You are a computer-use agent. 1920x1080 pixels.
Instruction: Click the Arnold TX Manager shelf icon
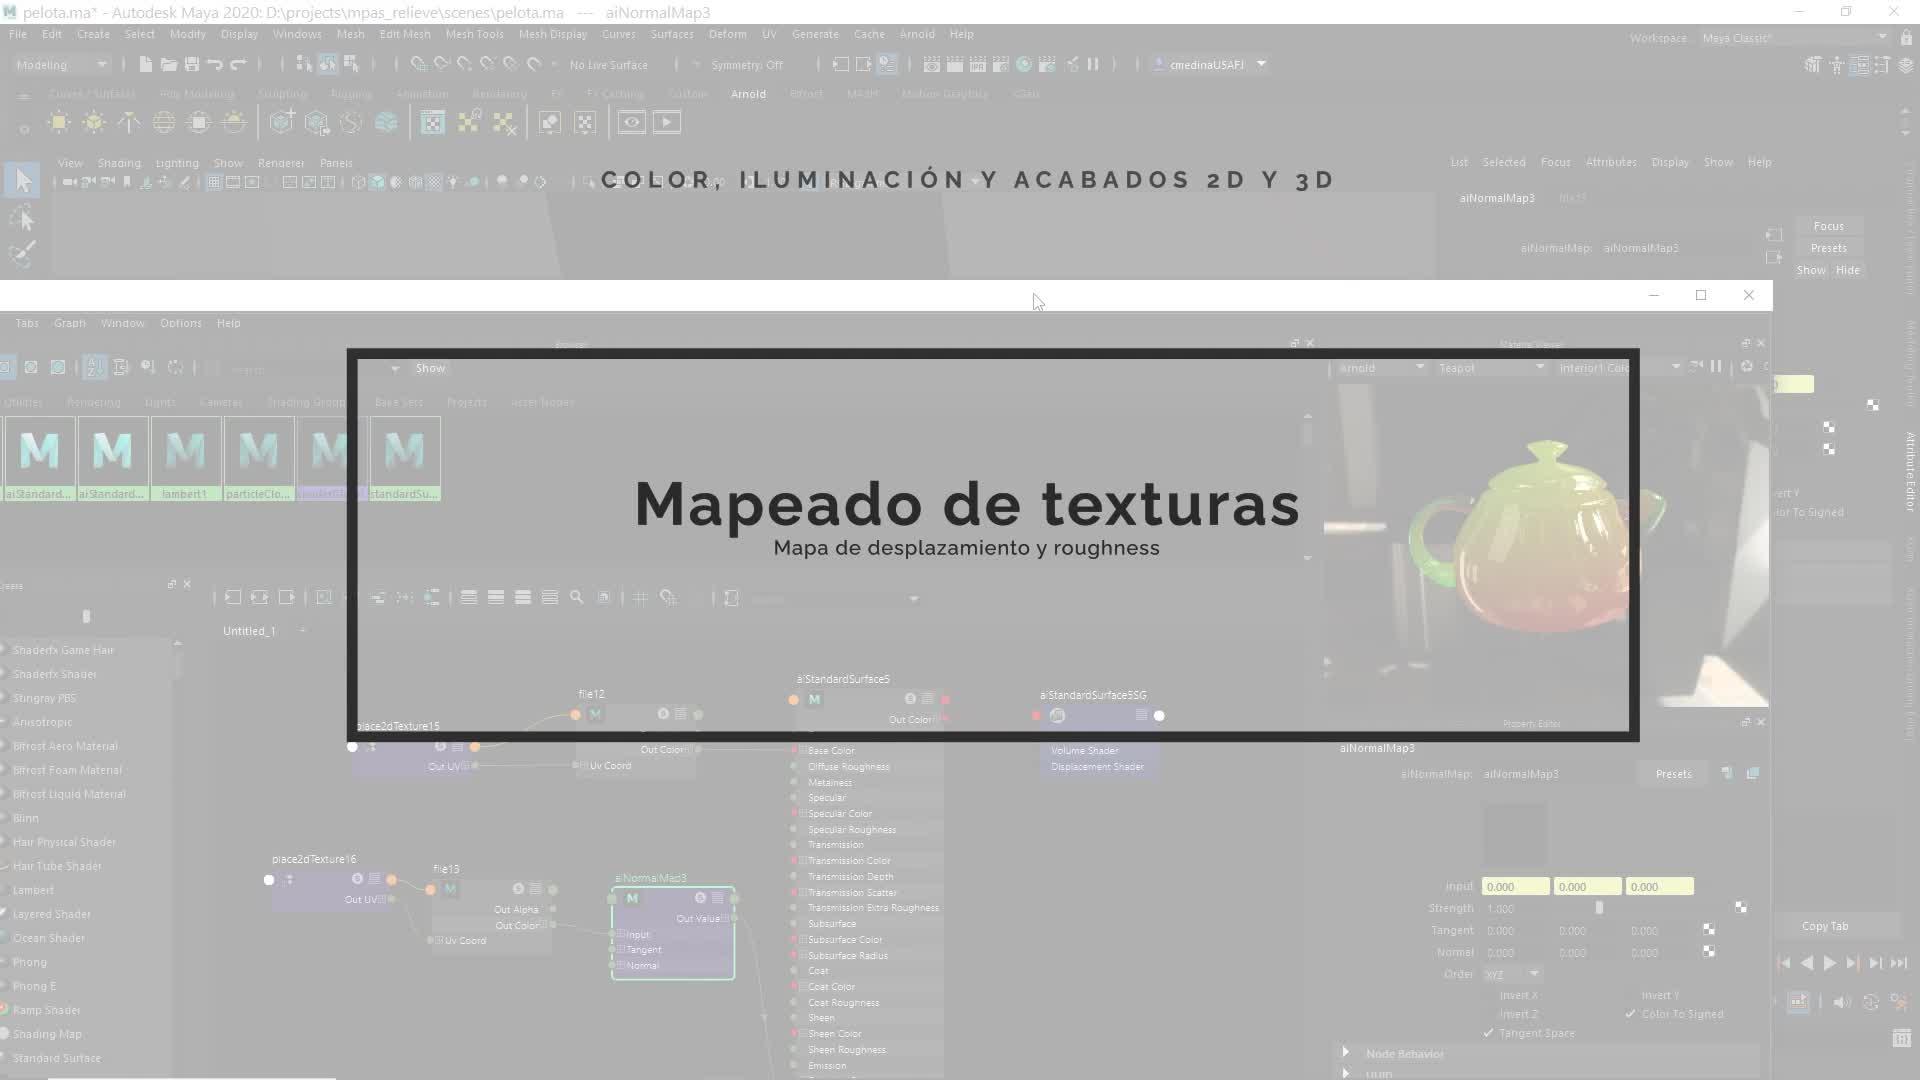coord(432,122)
